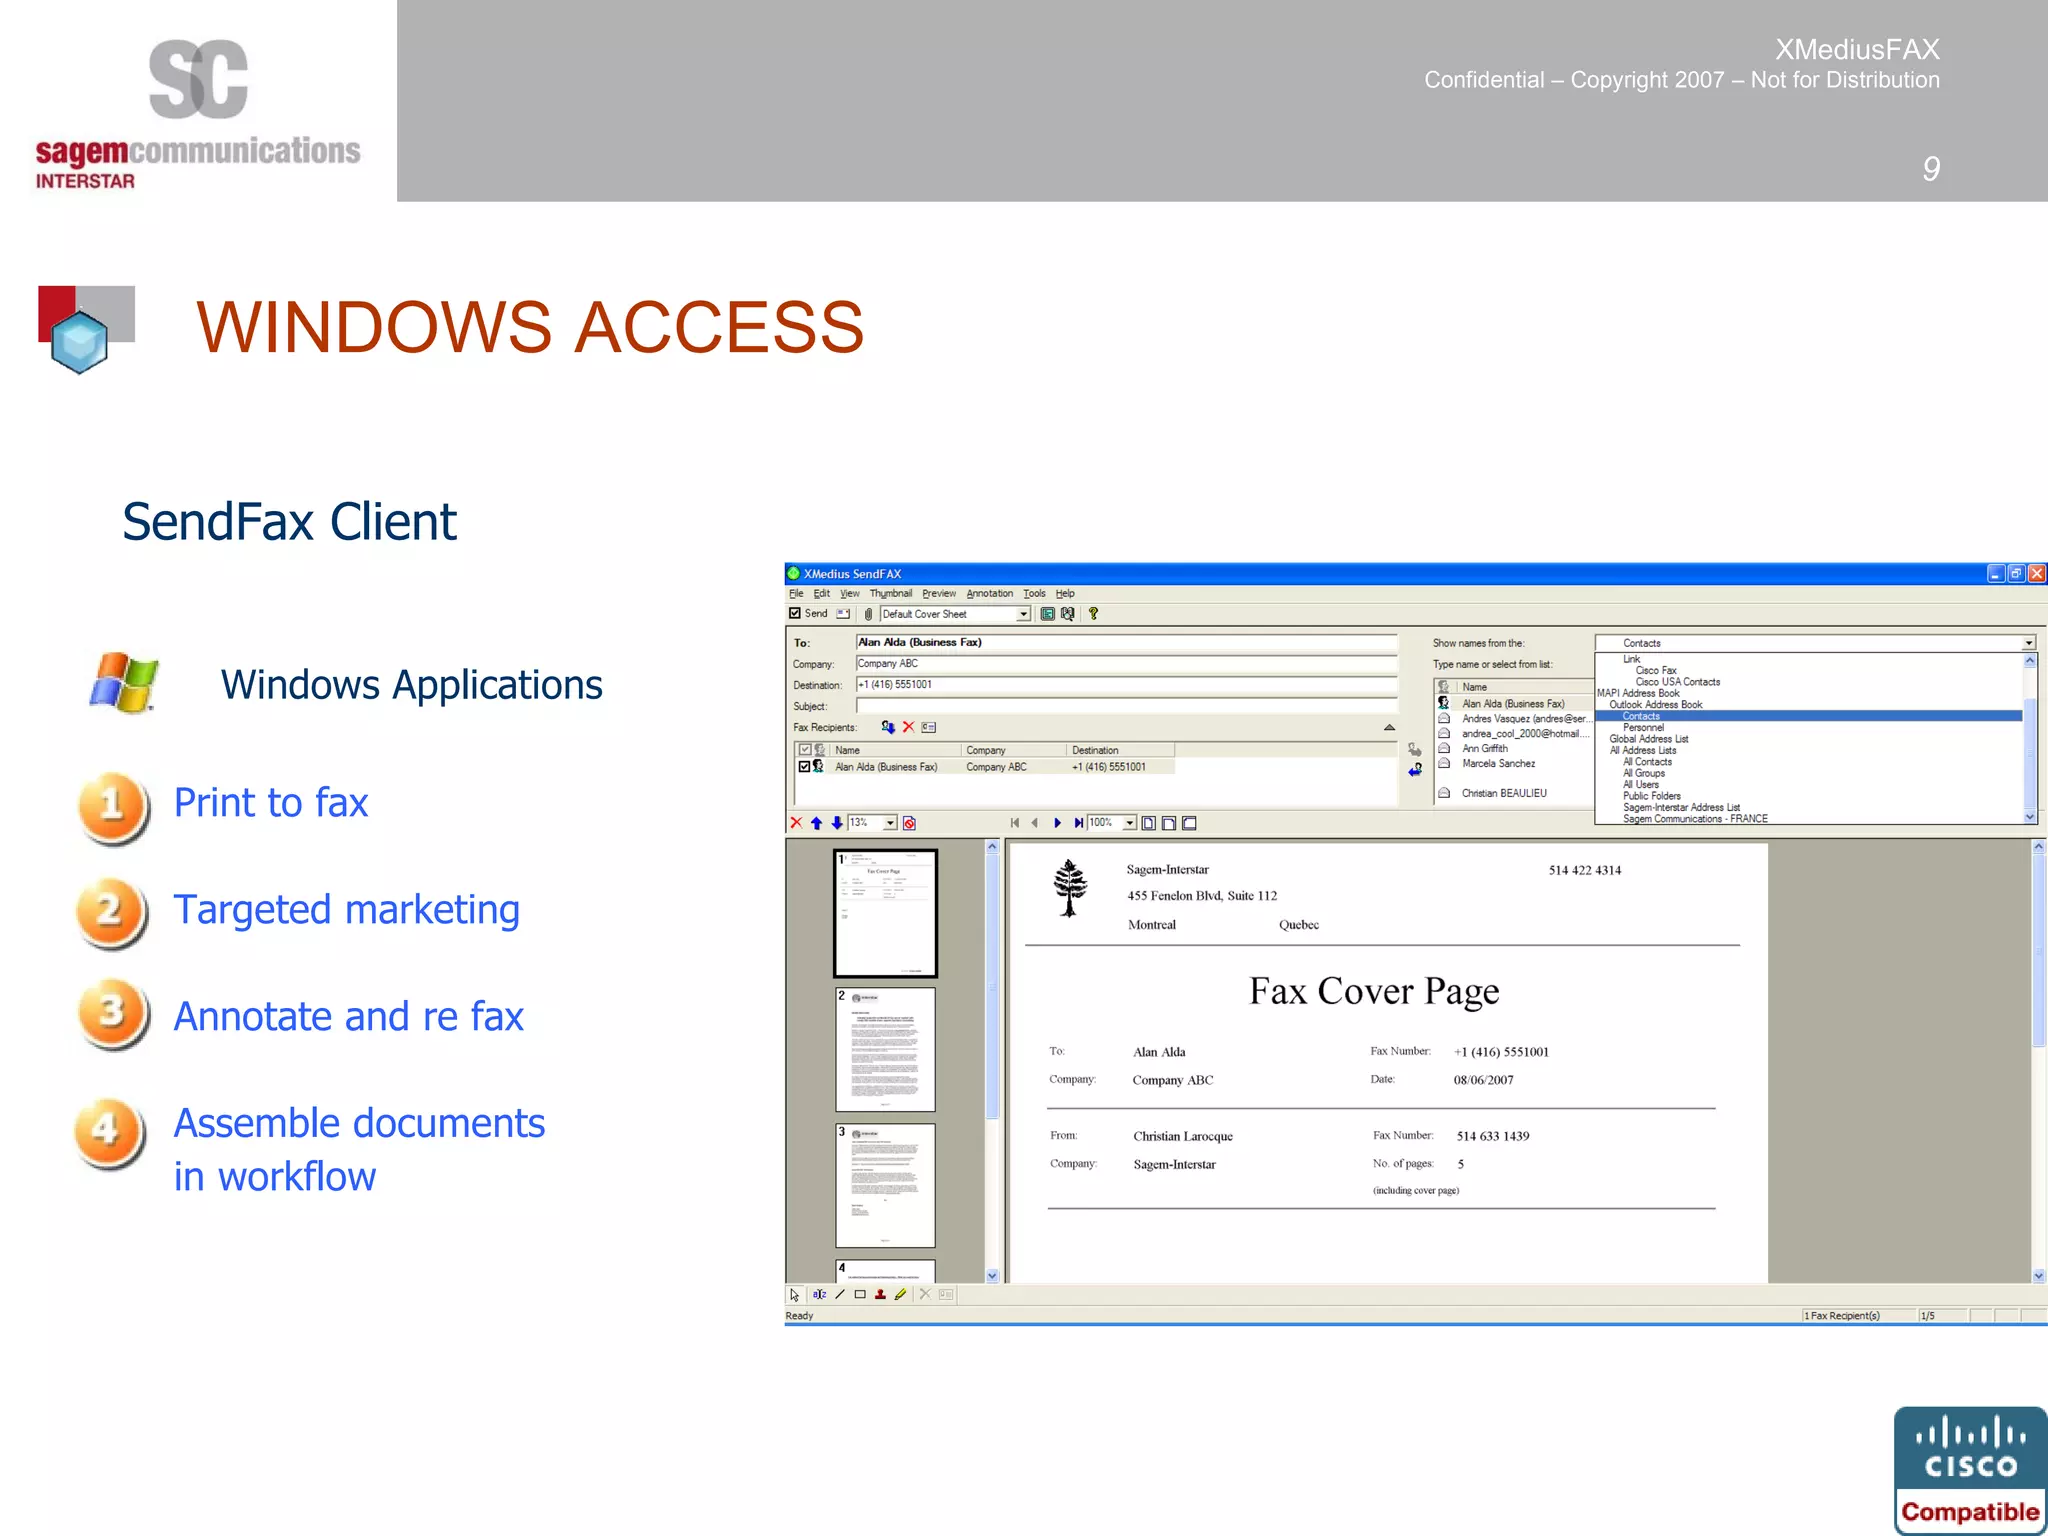Click the yellow question mark help icon
This screenshot has height=1536, width=2048.
pyautogui.click(x=1093, y=614)
